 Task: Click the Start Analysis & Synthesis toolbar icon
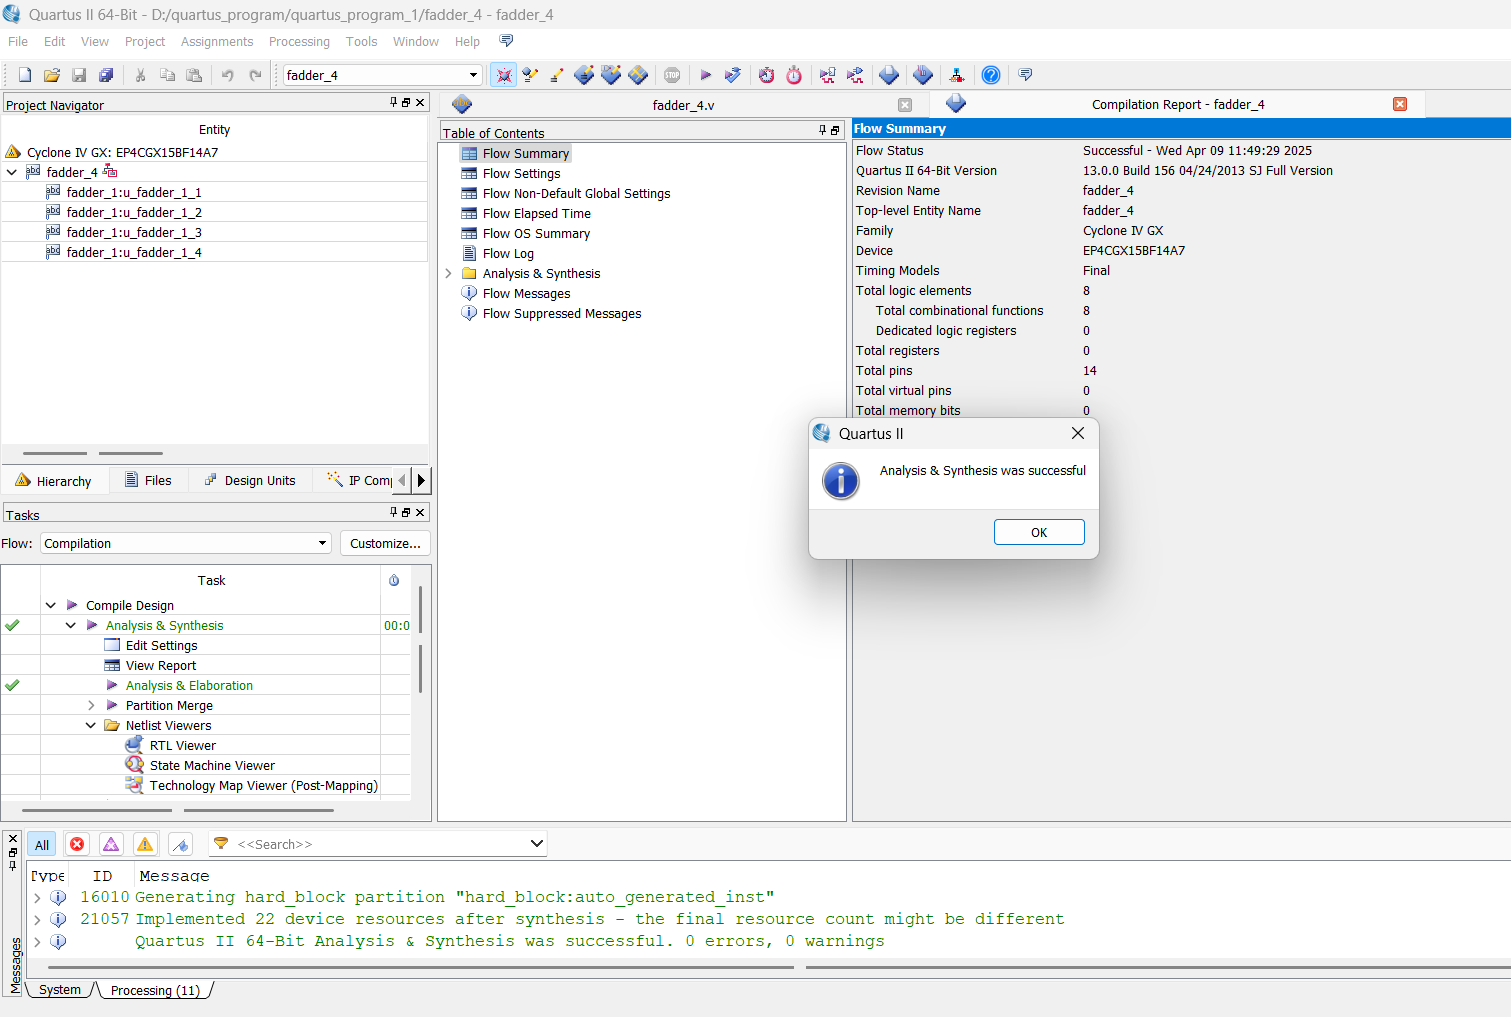click(x=733, y=75)
